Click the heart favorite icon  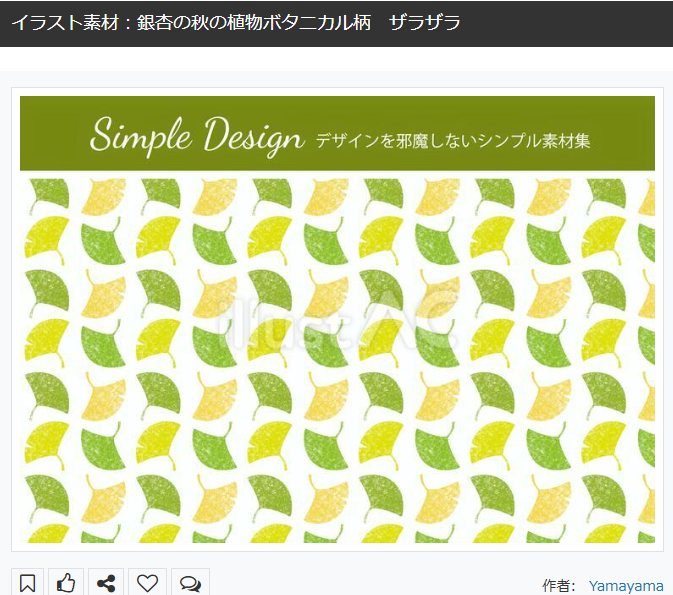point(147,583)
